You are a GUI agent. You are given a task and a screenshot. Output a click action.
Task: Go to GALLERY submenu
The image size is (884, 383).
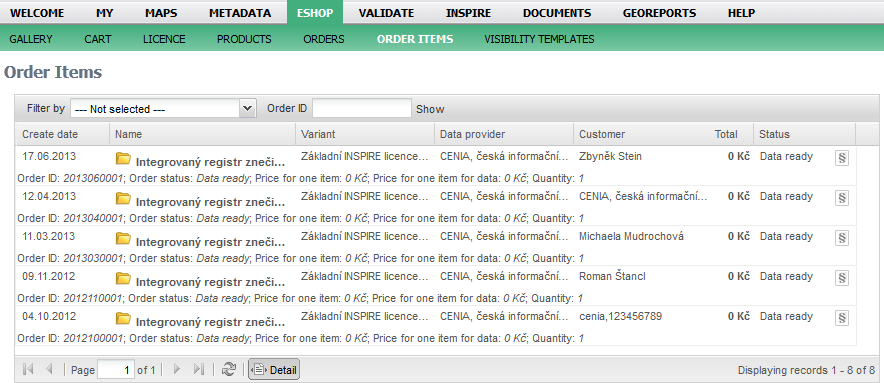(31, 39)
